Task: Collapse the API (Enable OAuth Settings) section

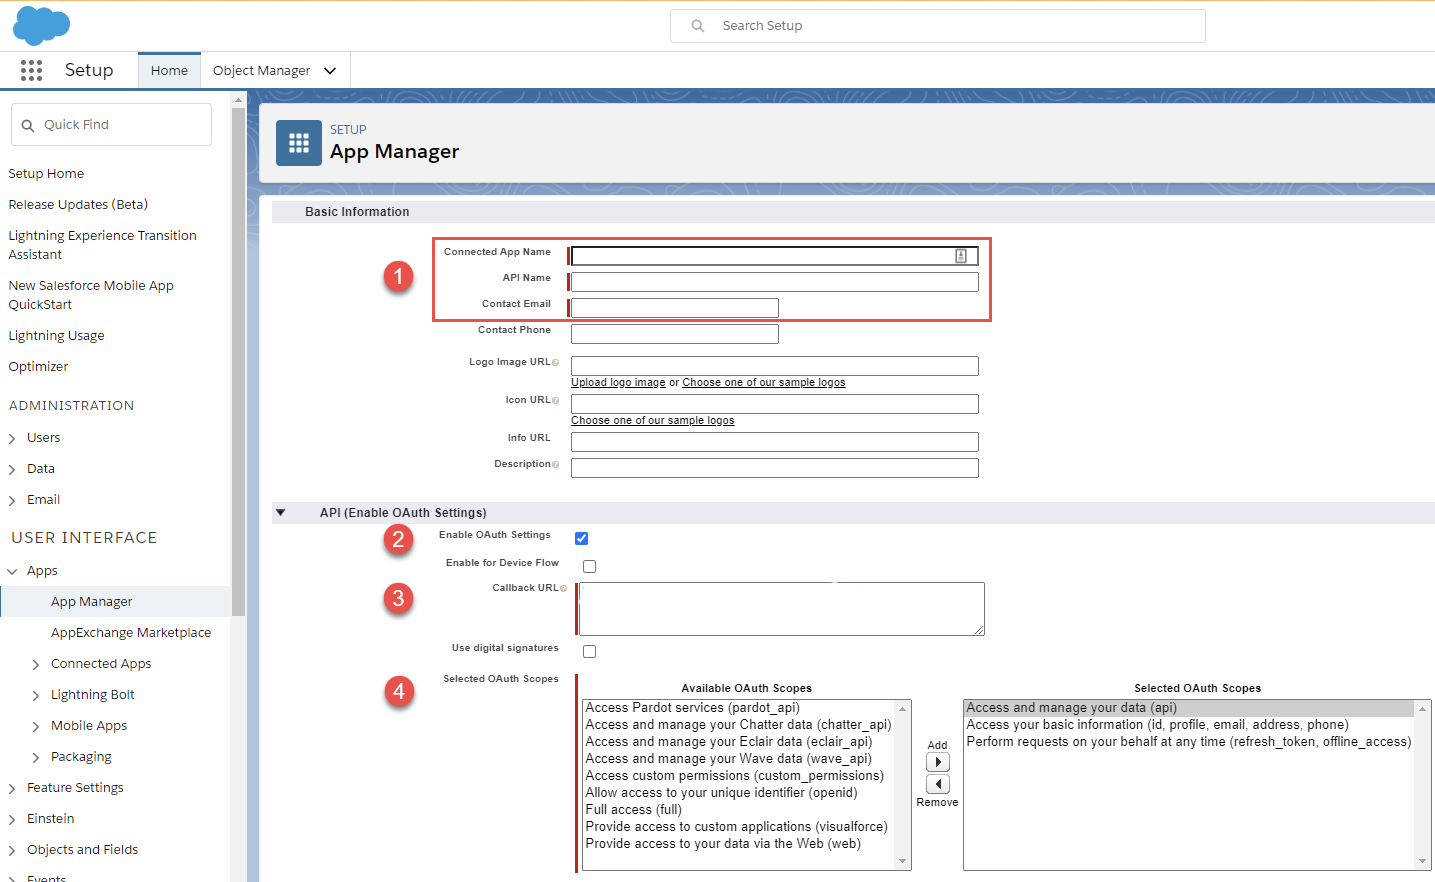Action: pos(281,513)
